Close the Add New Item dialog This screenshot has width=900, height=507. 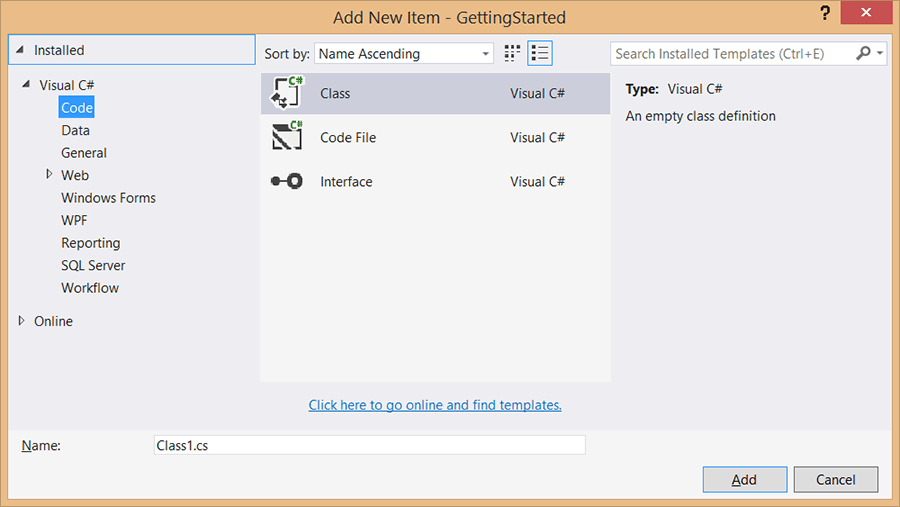click(866, 12)
